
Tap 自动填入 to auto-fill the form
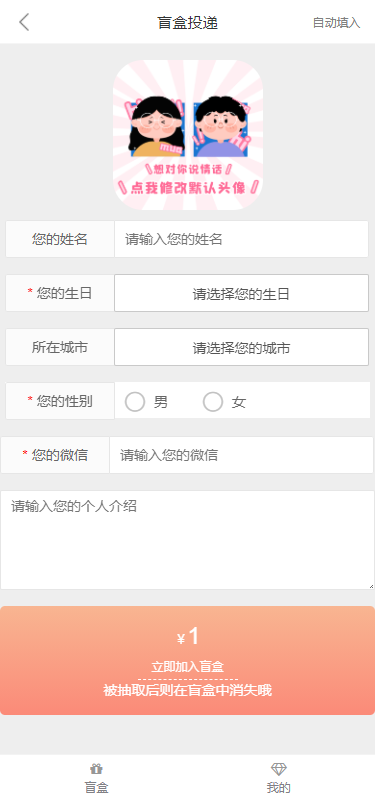(336, 23)
